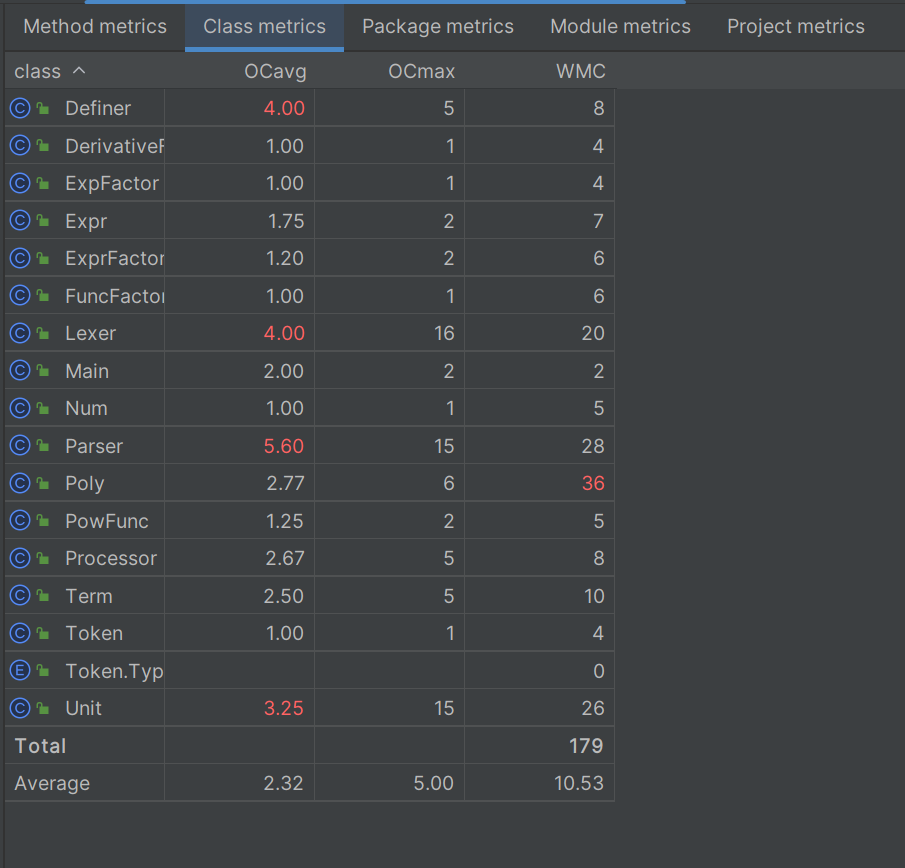The width and height of the screenshot is (905, 868).
Task: Click the class icon beside Processor
Action: click(20, 559)
